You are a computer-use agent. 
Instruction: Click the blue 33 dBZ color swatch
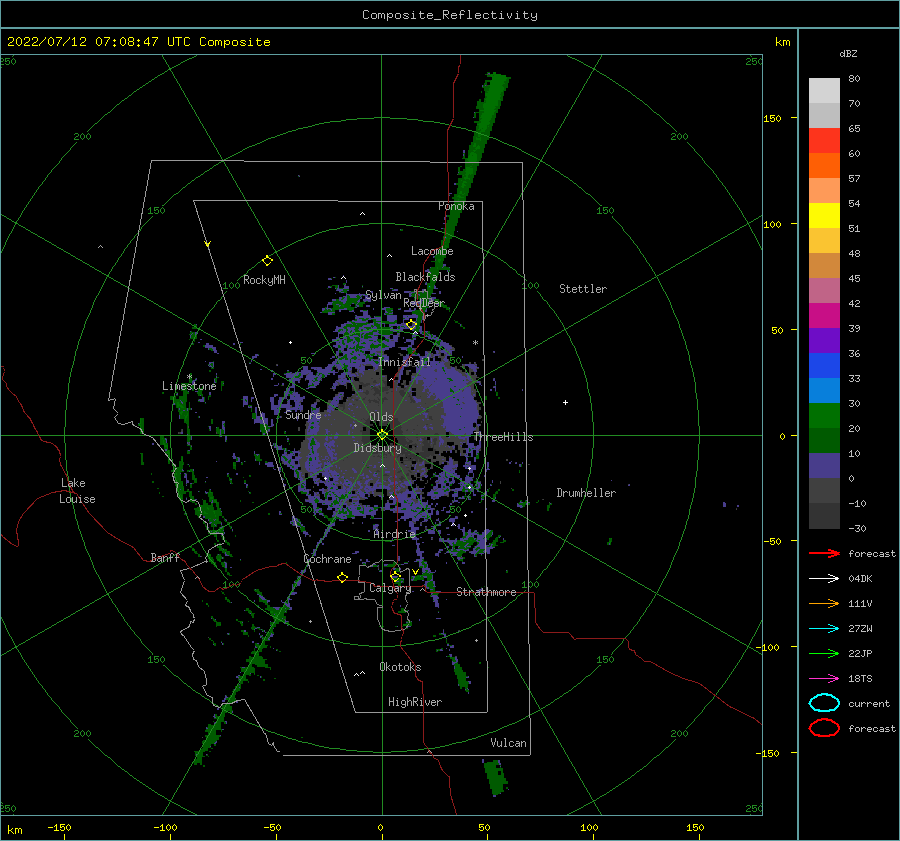[824, 366]
